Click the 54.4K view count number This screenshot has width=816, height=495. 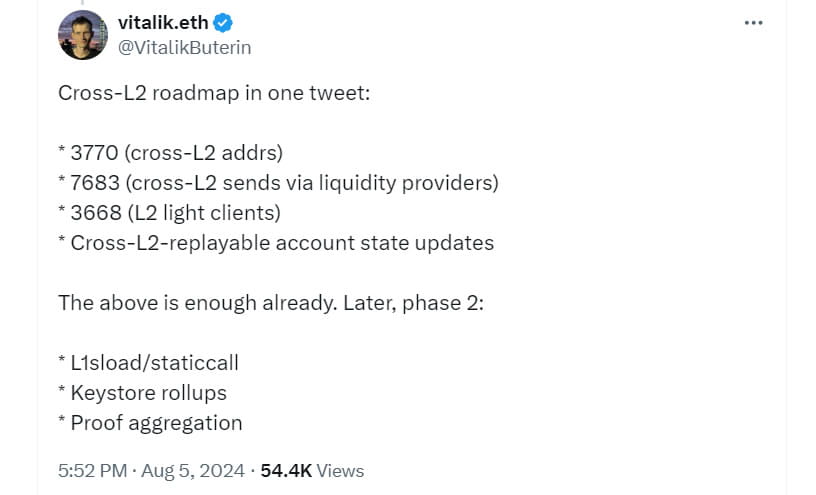(286, 470)
